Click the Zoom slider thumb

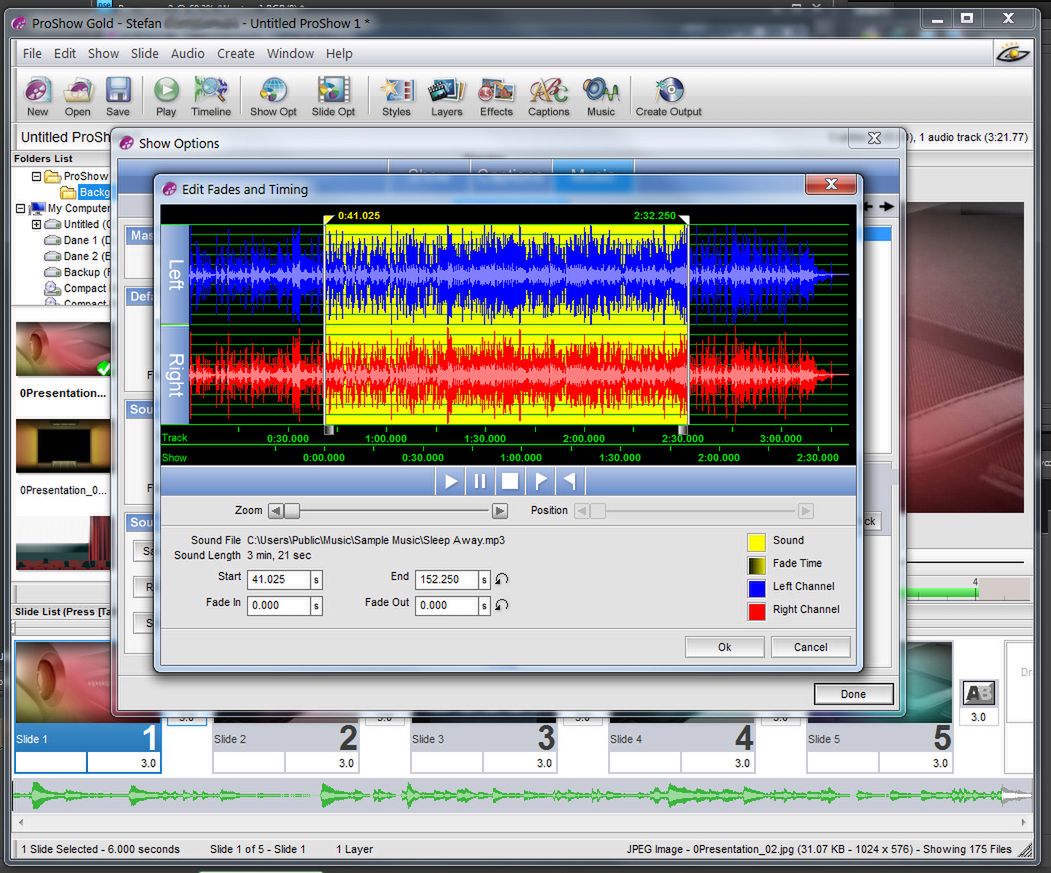tap(292, 511)
